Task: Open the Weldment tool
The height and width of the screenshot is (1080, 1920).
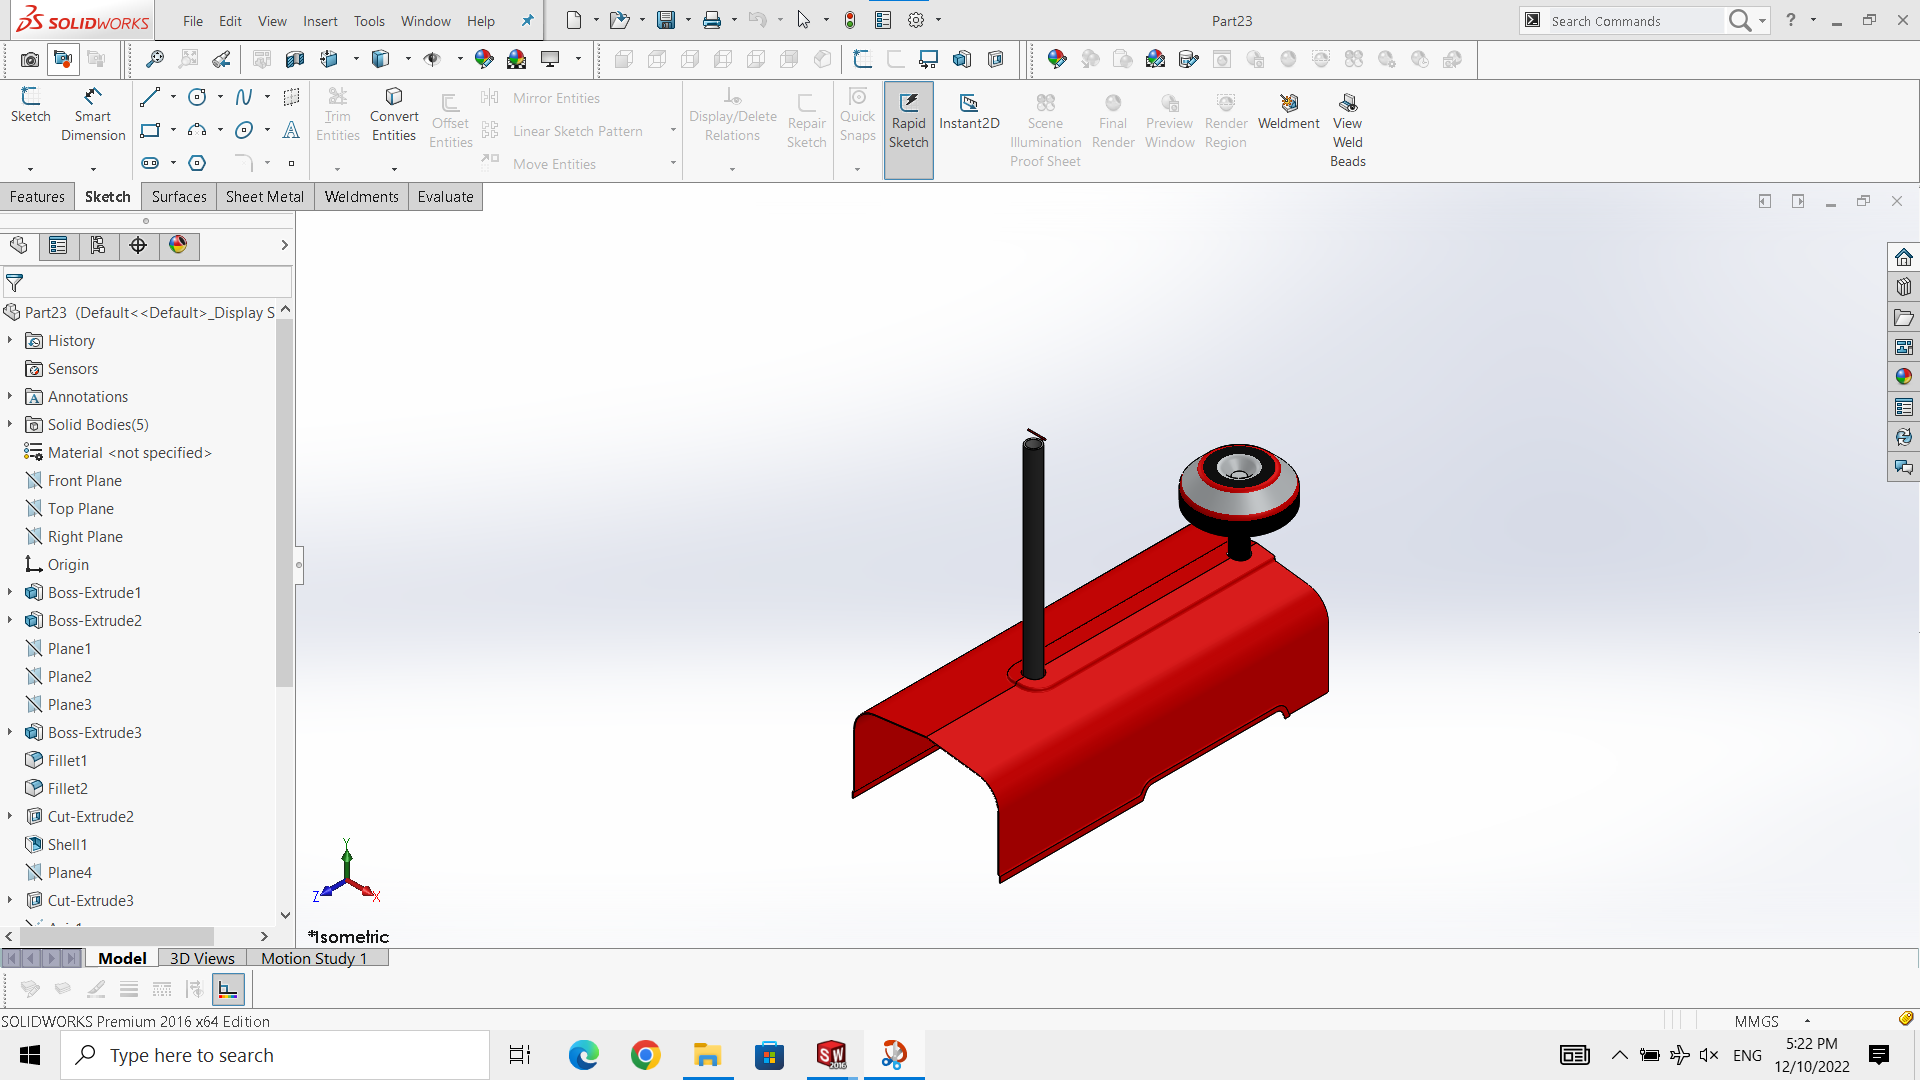Action: (x=1288, y=110)
